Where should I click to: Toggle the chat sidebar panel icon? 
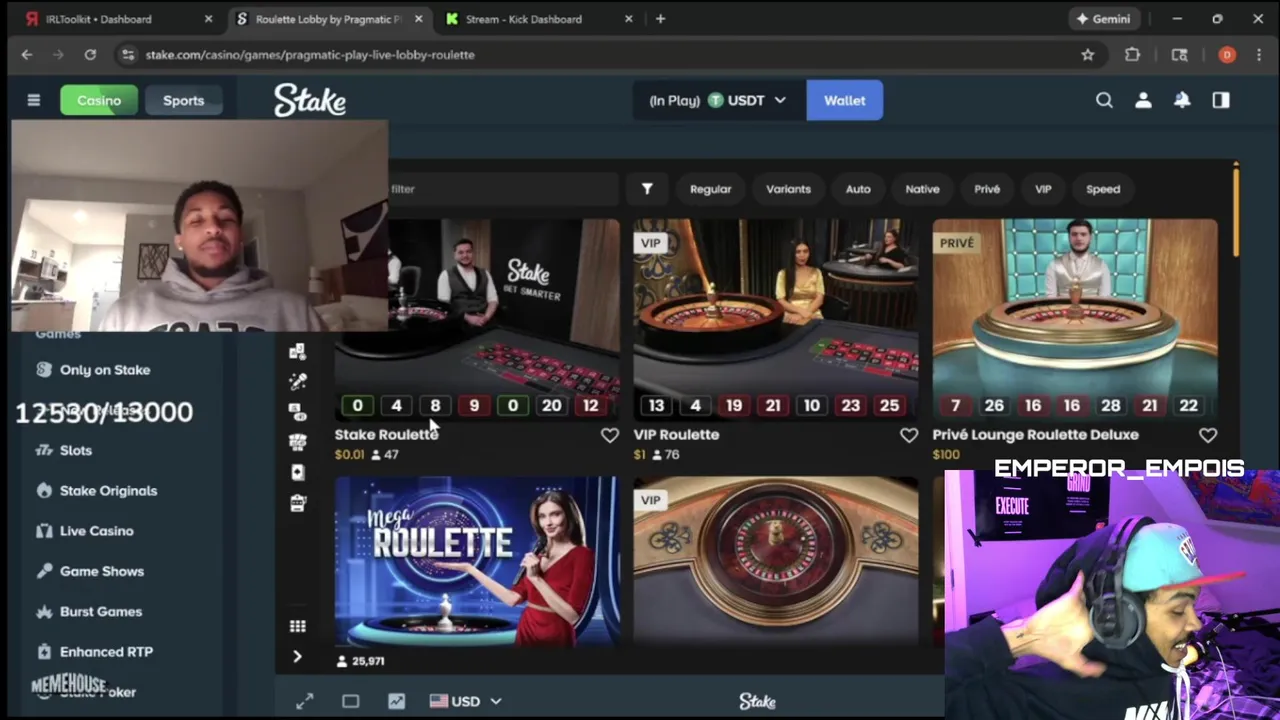1221,100
